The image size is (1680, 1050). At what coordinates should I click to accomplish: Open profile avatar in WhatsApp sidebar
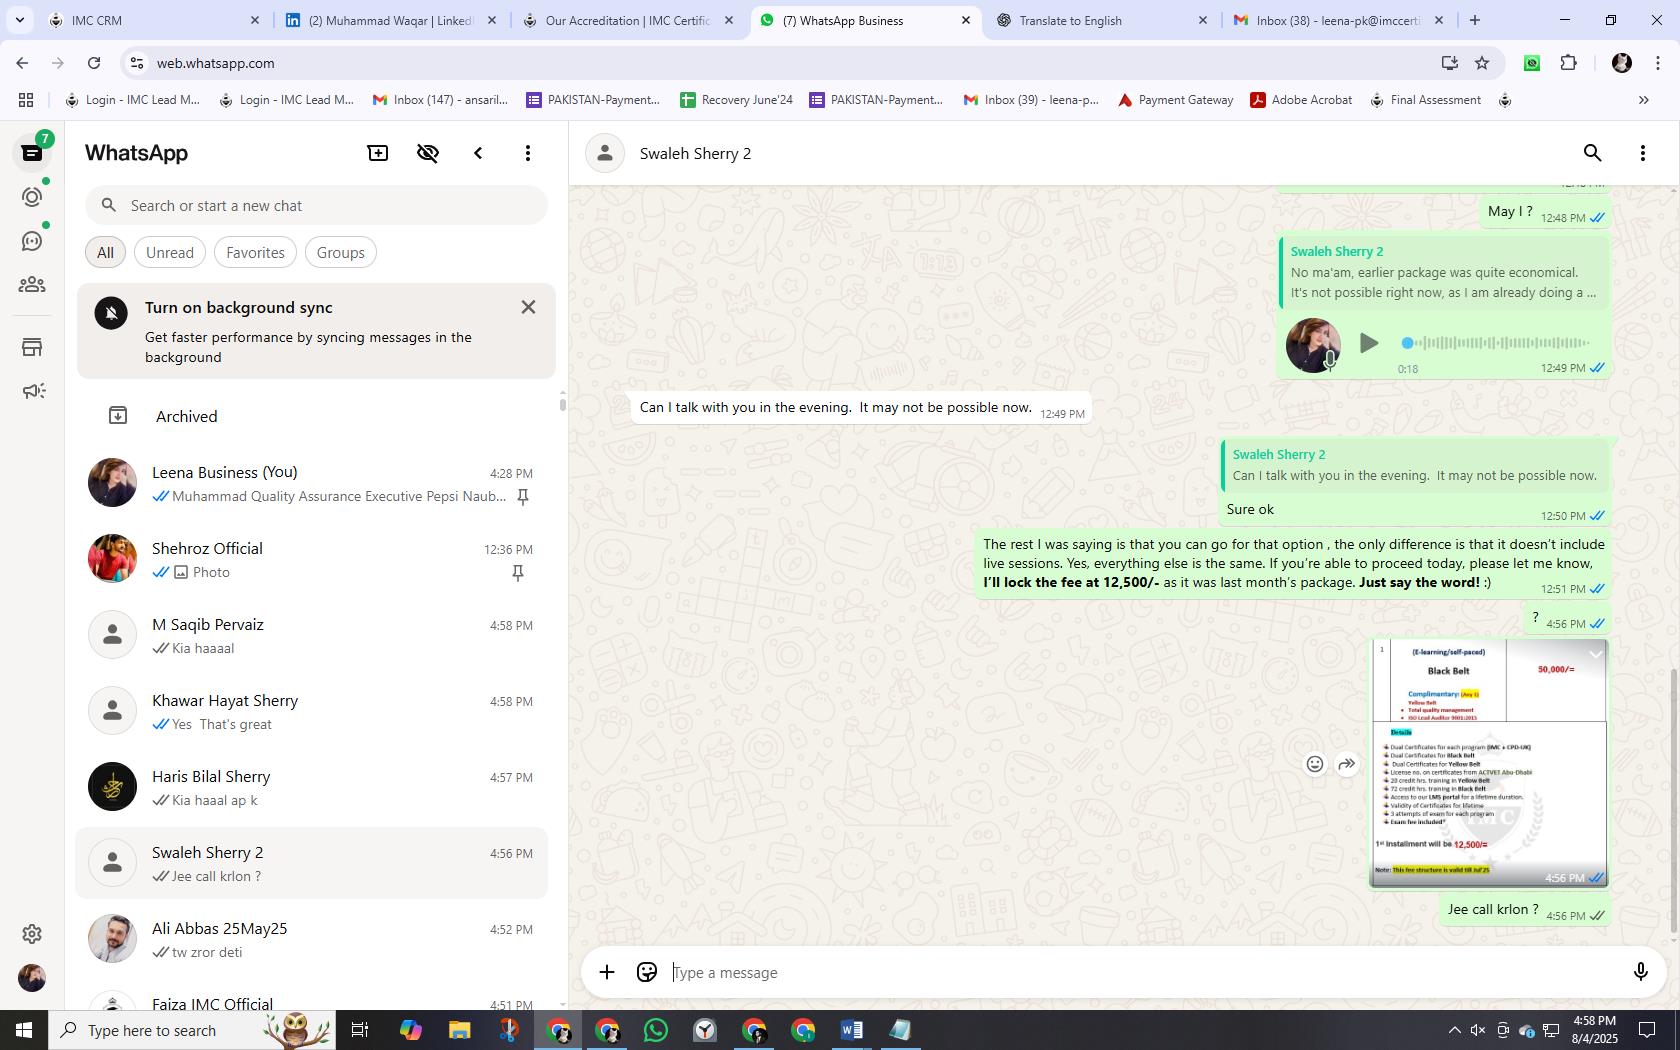pyautogui.click(x=32, y=977)
